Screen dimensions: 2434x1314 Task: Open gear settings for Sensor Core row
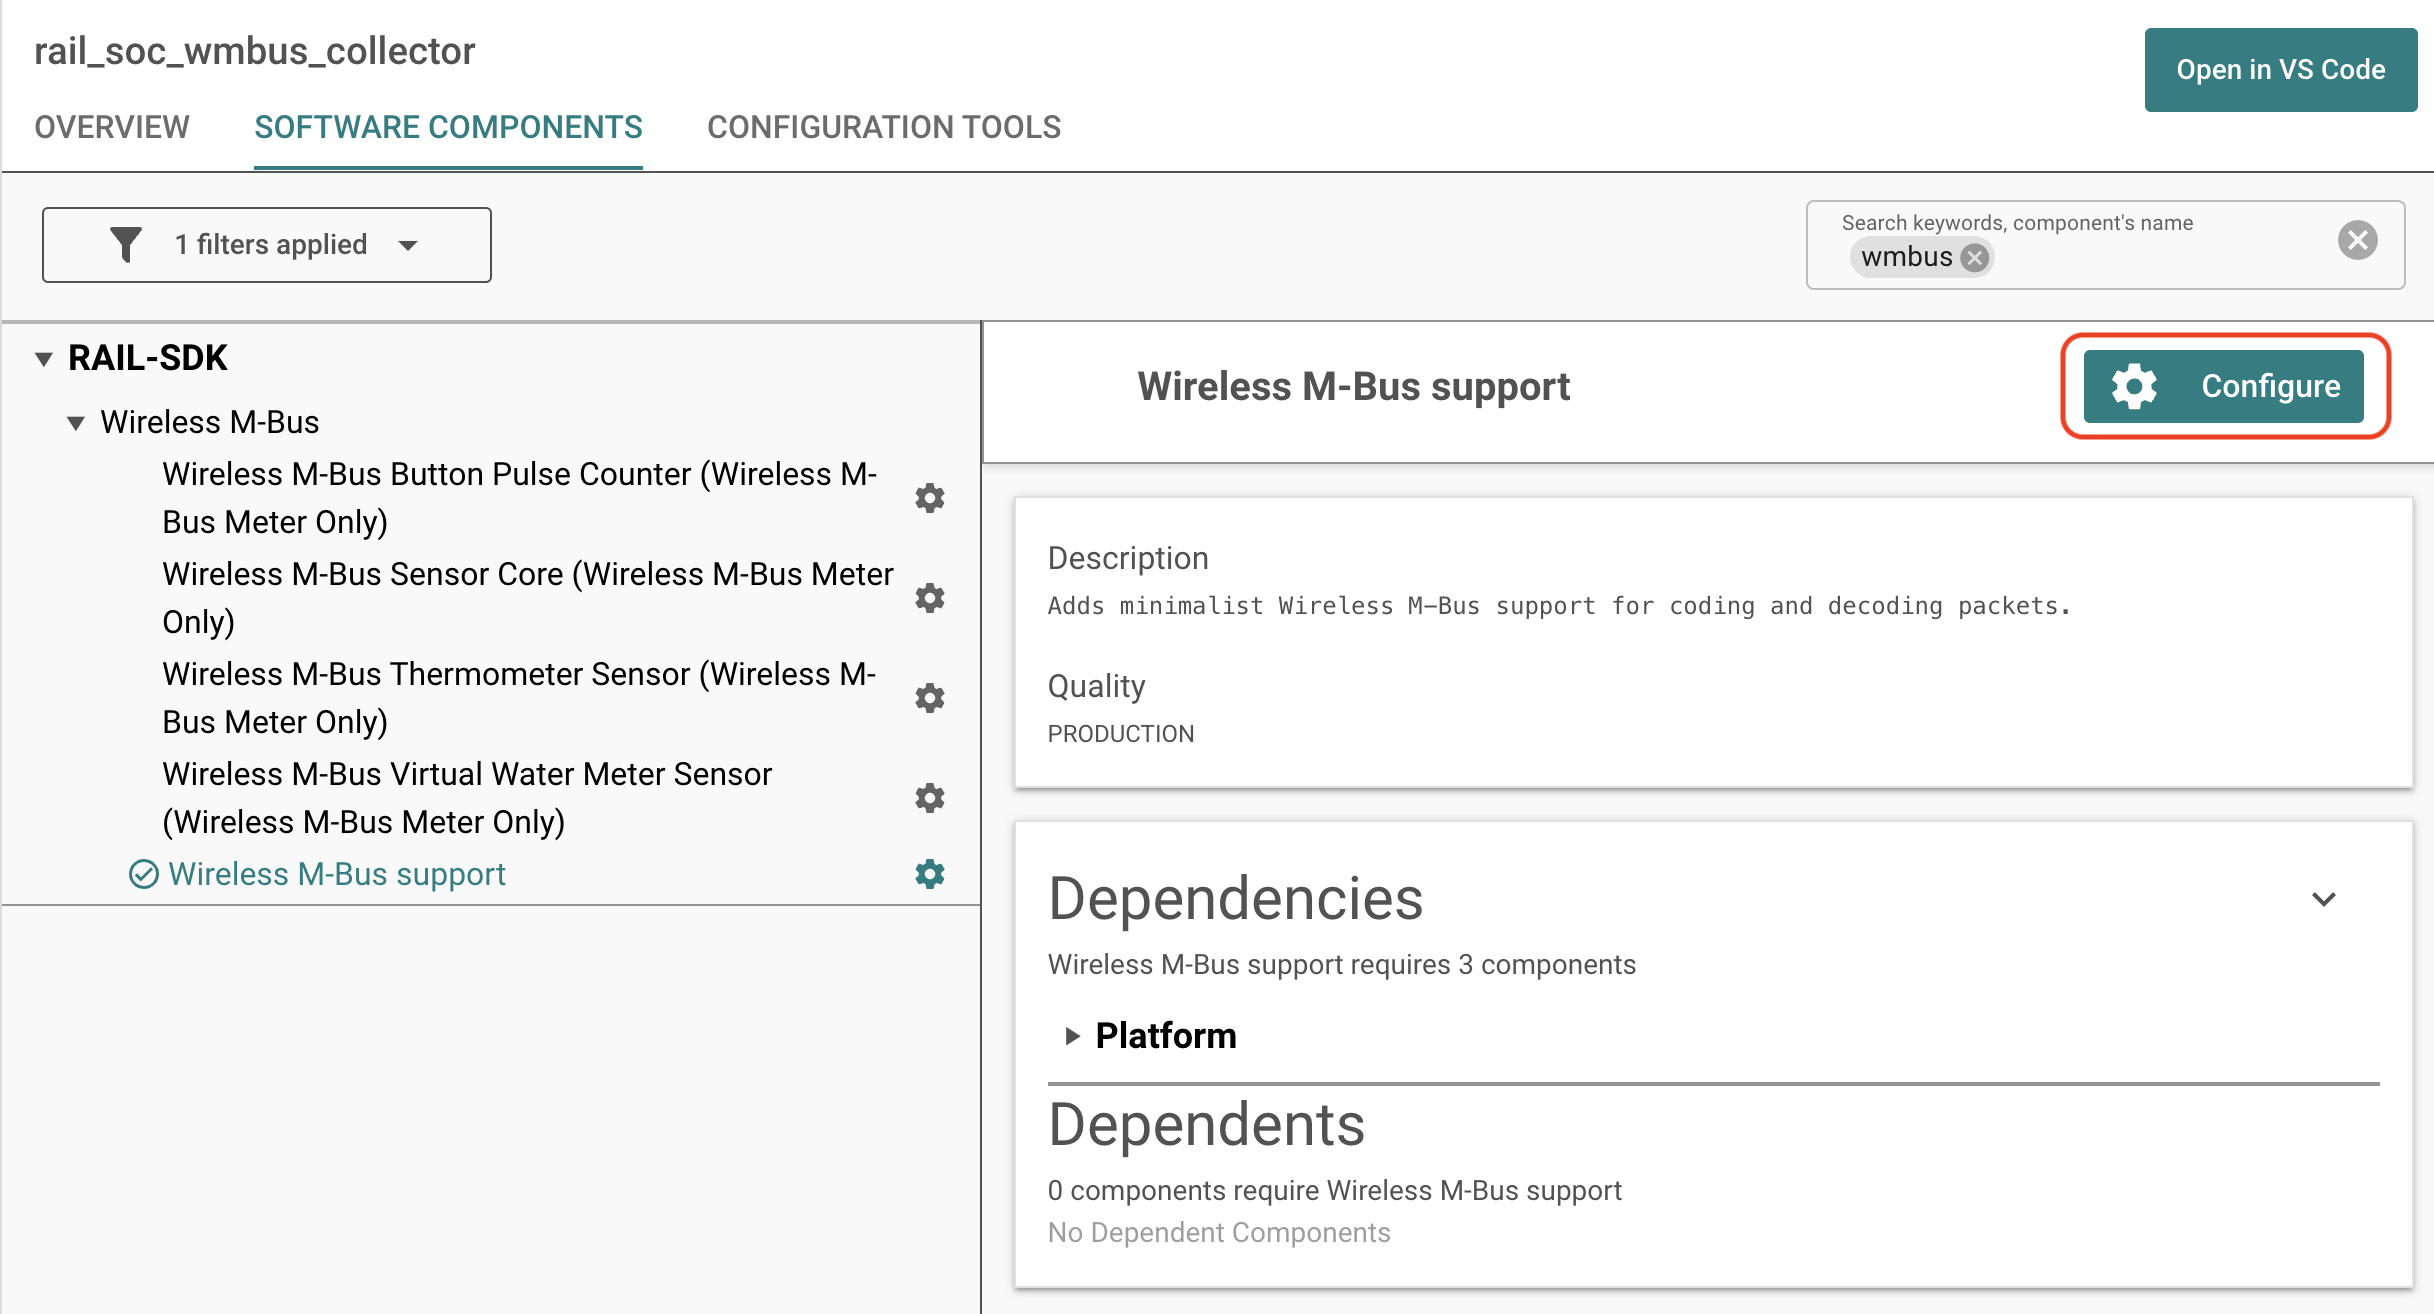pyautogui.click(x=930, y=598)
